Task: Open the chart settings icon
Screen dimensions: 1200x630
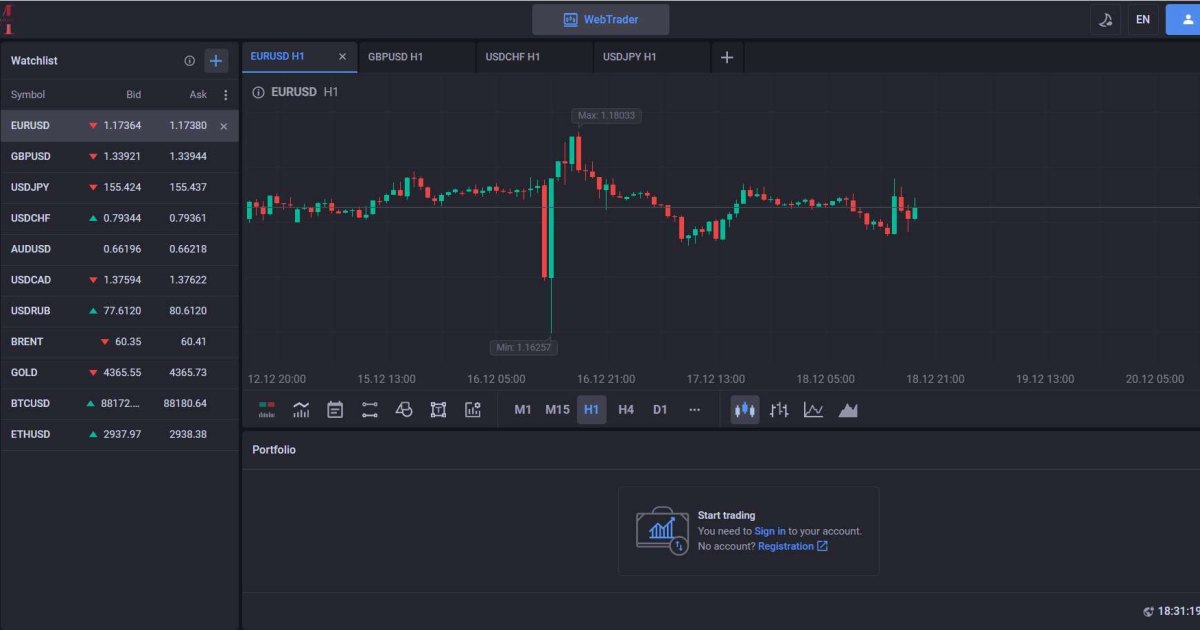Action: [x=473, y=410]
